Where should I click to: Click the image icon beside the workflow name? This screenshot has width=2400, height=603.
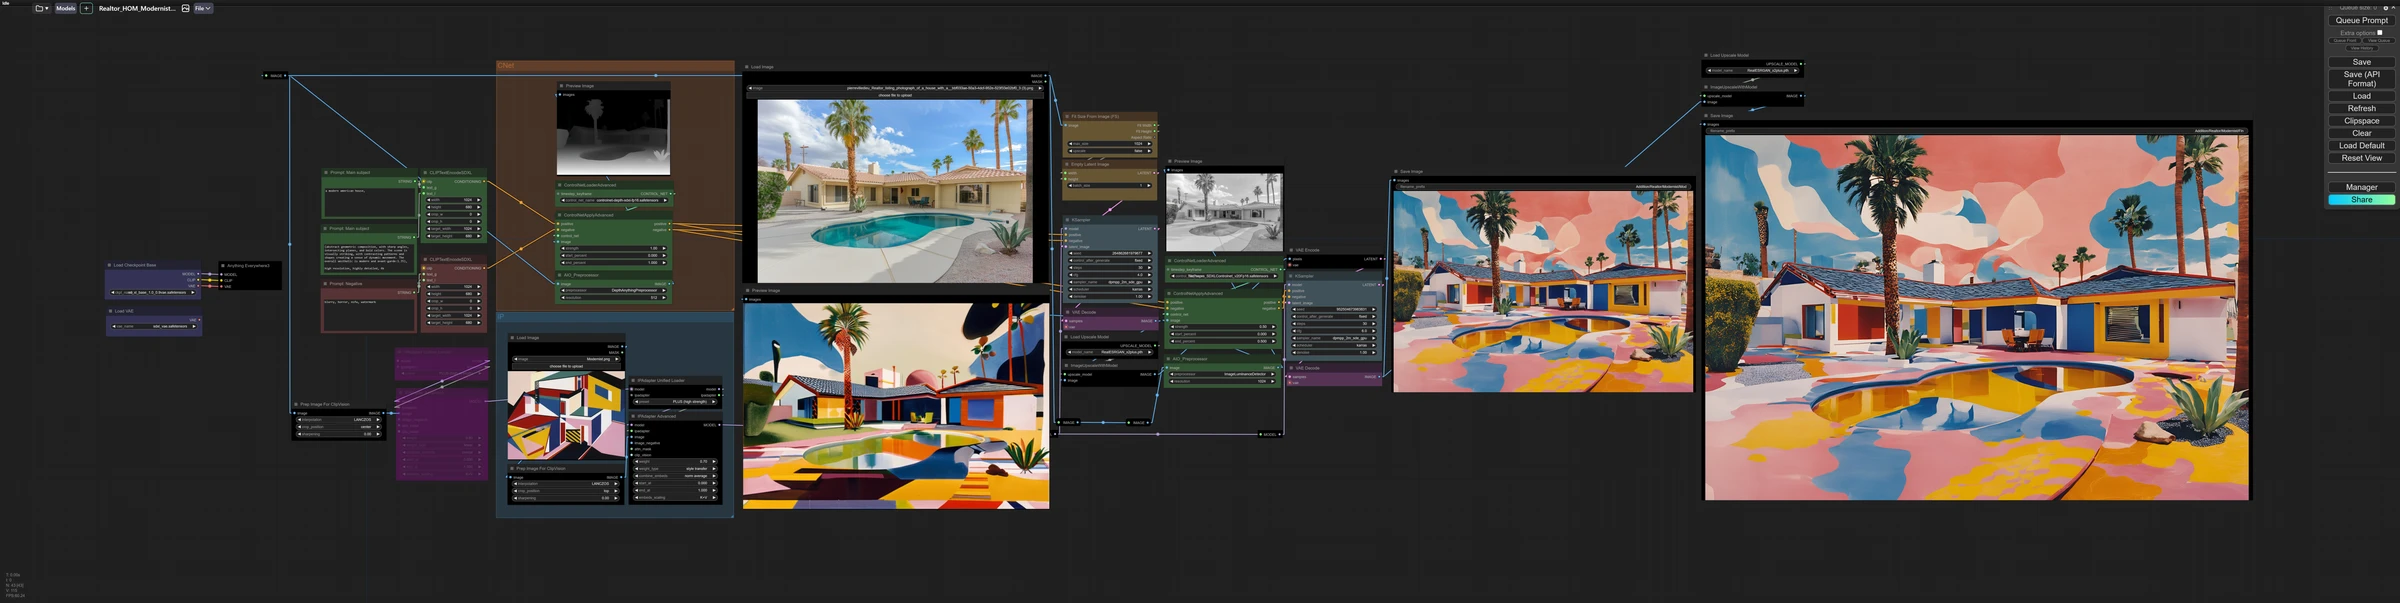[185, 8]
